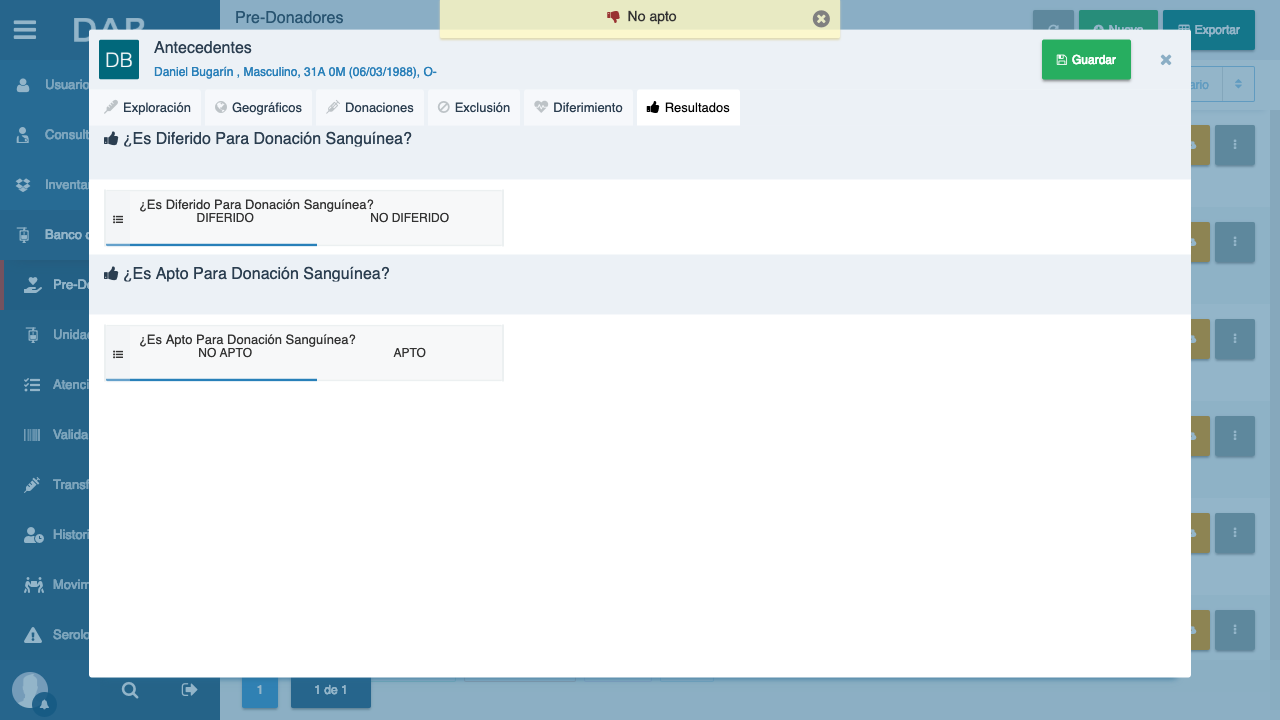Image resolution: width=1280 pixels, height=720 pixels.
Task: Open the Daniel Bugarín patient details link
Action: pyautogui.click(x=295, y=72)
